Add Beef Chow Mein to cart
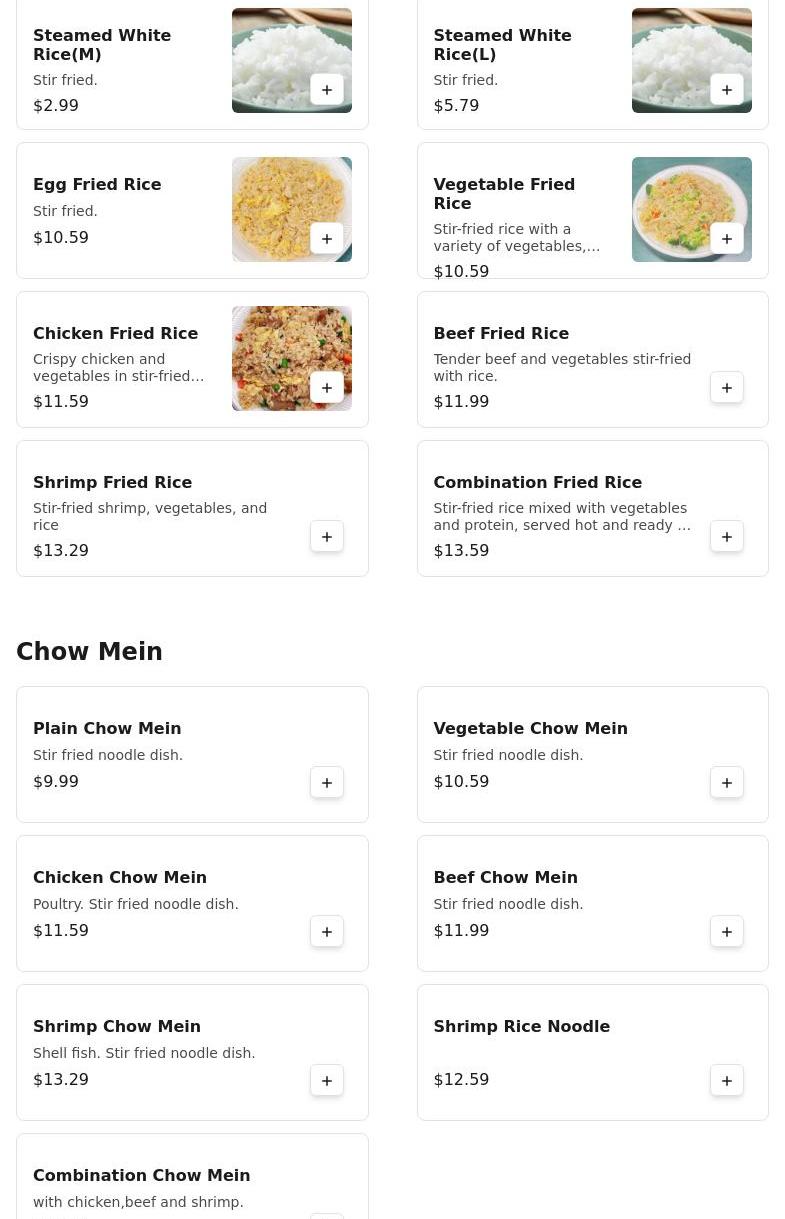The image size is (785, 1219). 727,932
